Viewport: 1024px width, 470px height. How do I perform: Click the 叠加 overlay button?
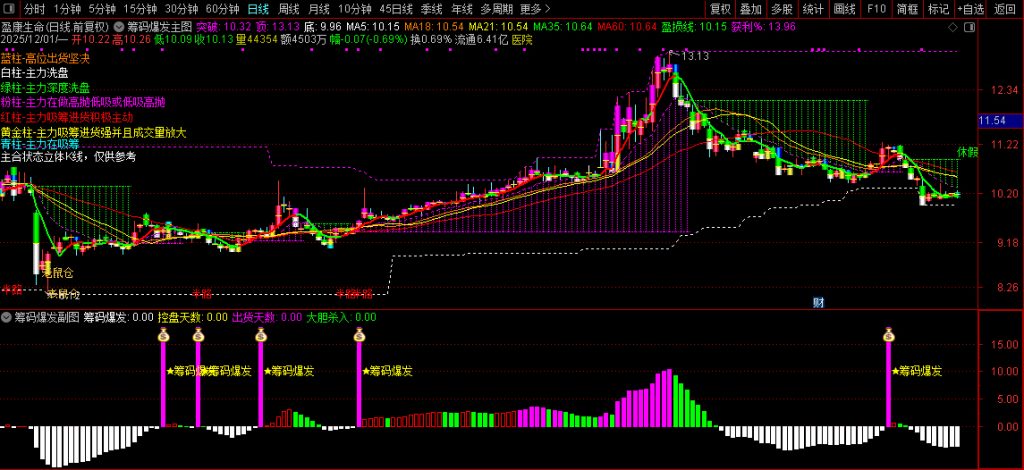tap(751, 9)
